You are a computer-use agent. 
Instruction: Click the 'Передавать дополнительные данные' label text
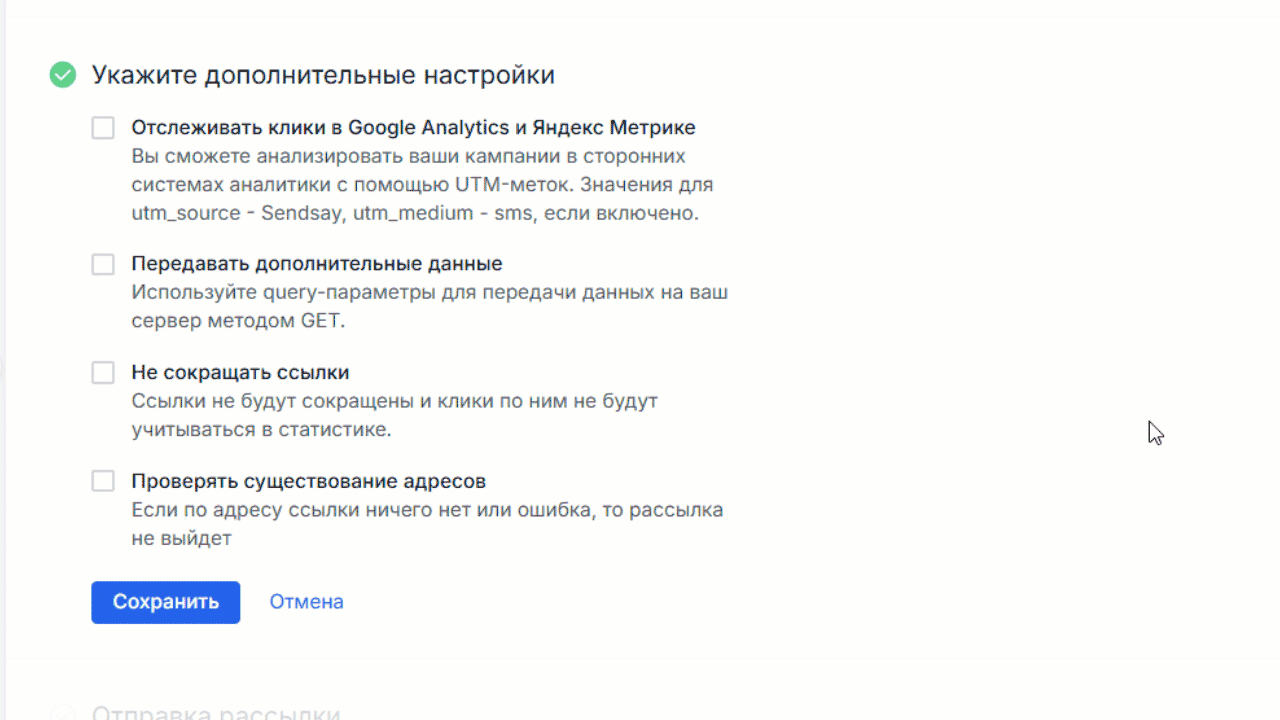tap(316, 264)
